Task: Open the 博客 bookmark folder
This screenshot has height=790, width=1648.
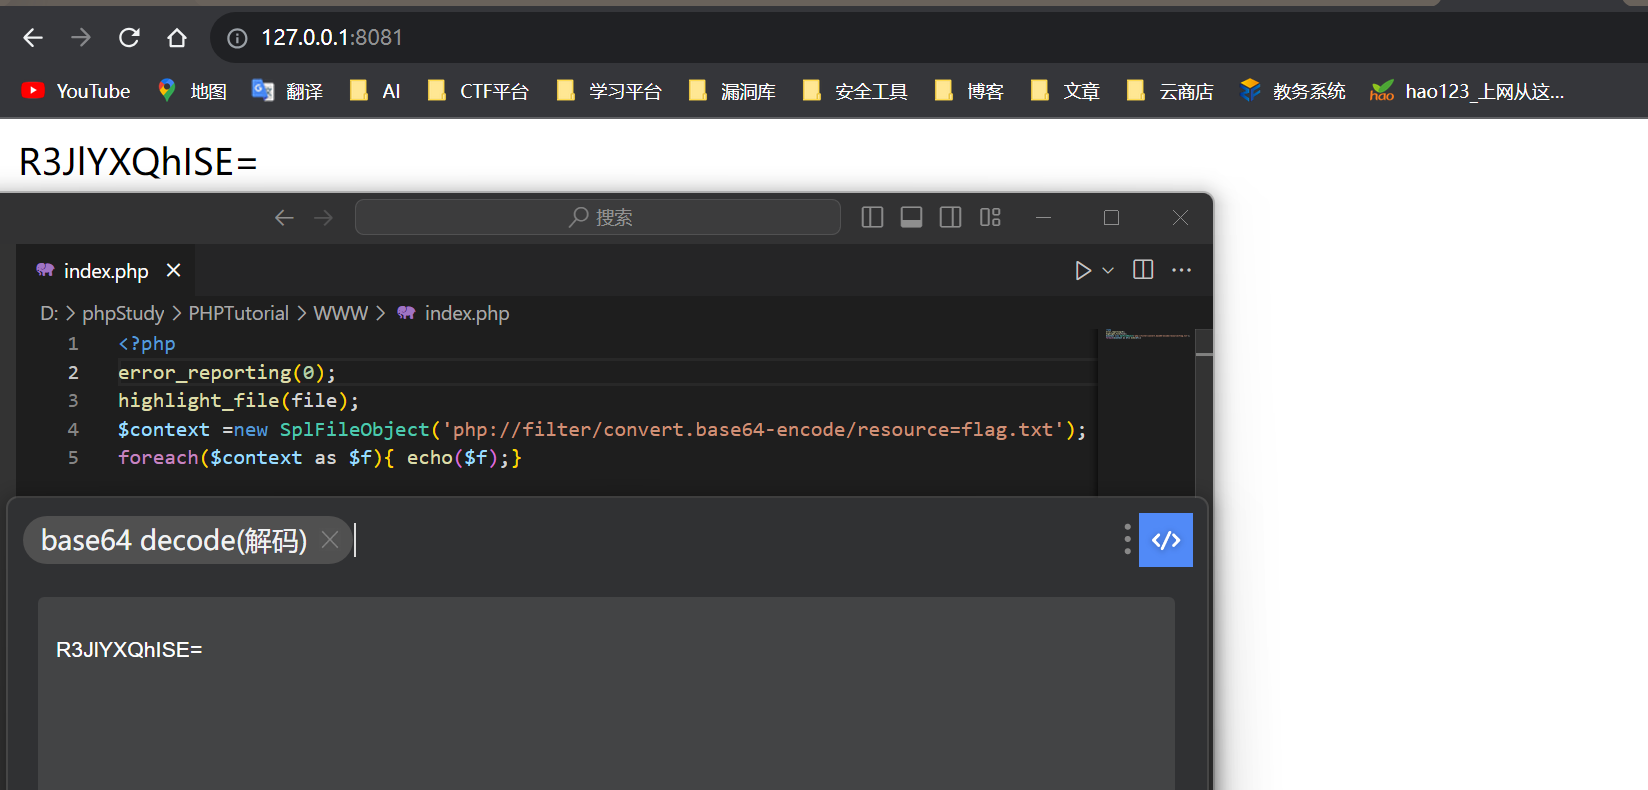Action: [x=969, y=91]
